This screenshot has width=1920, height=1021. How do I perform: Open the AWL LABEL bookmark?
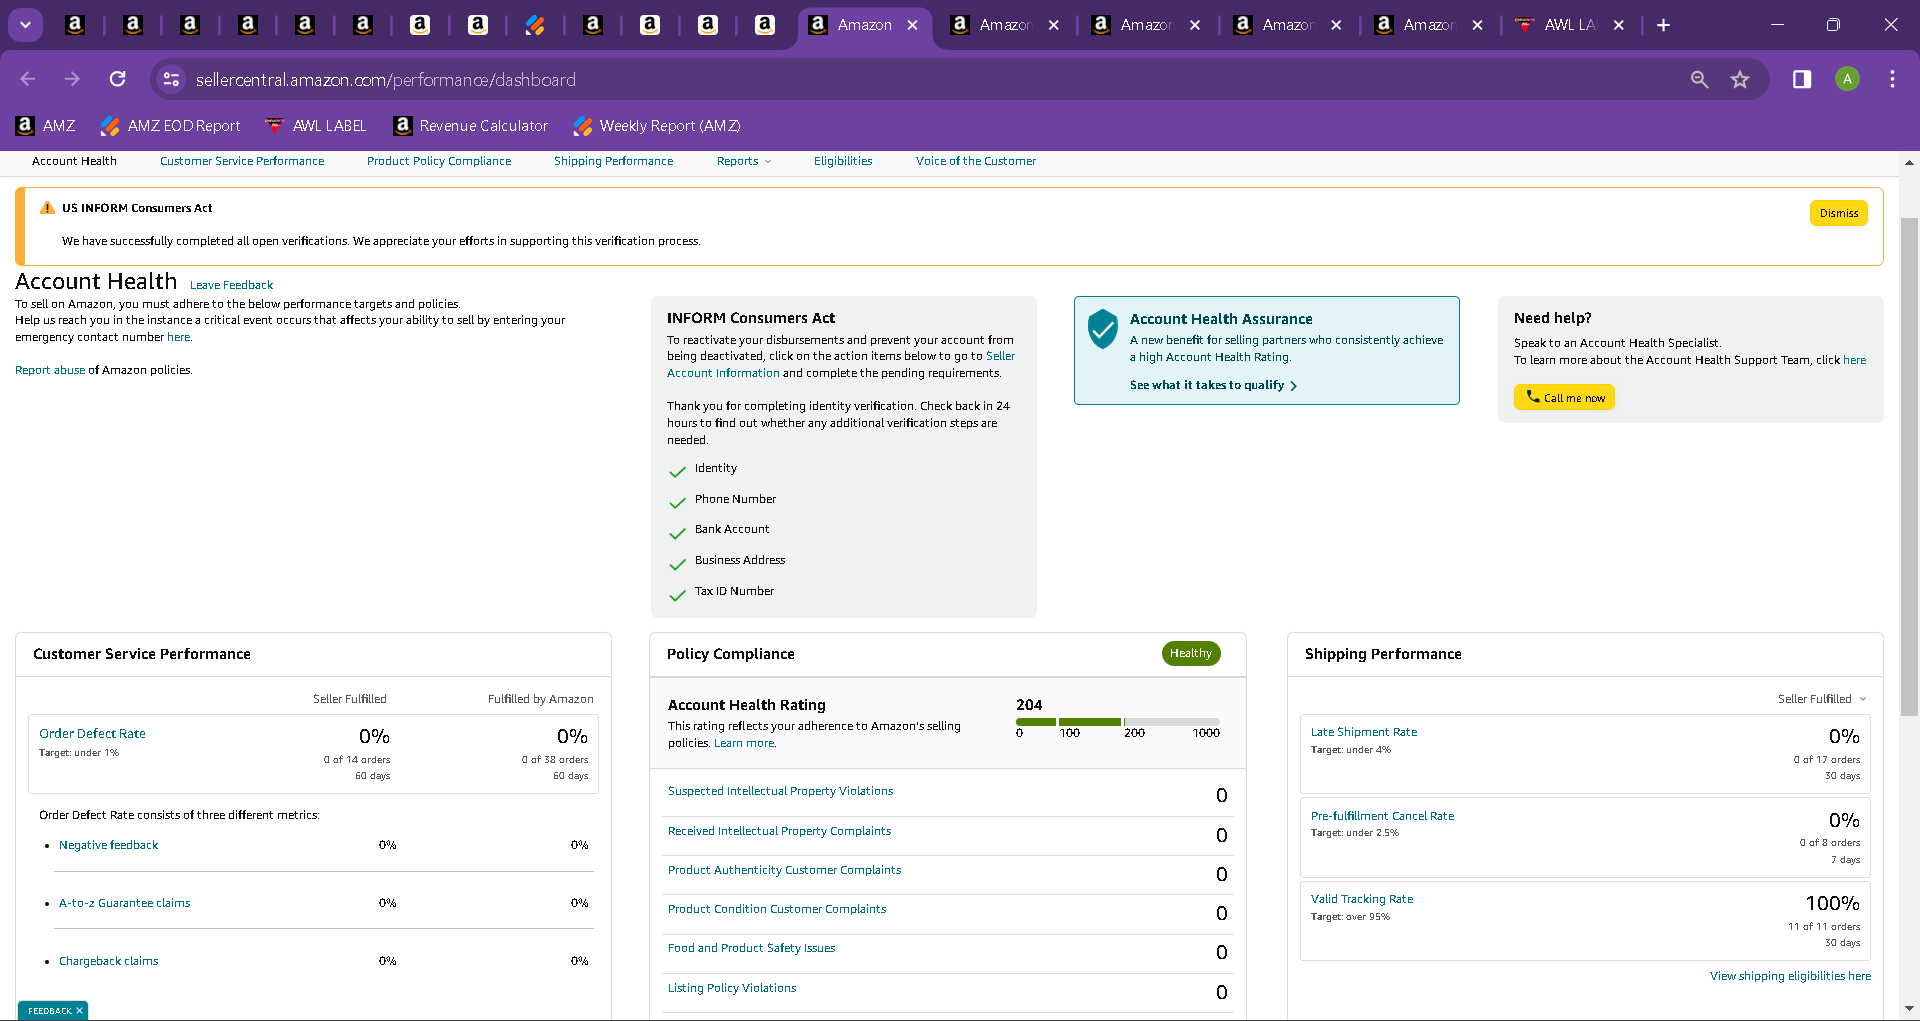[316, 126]
